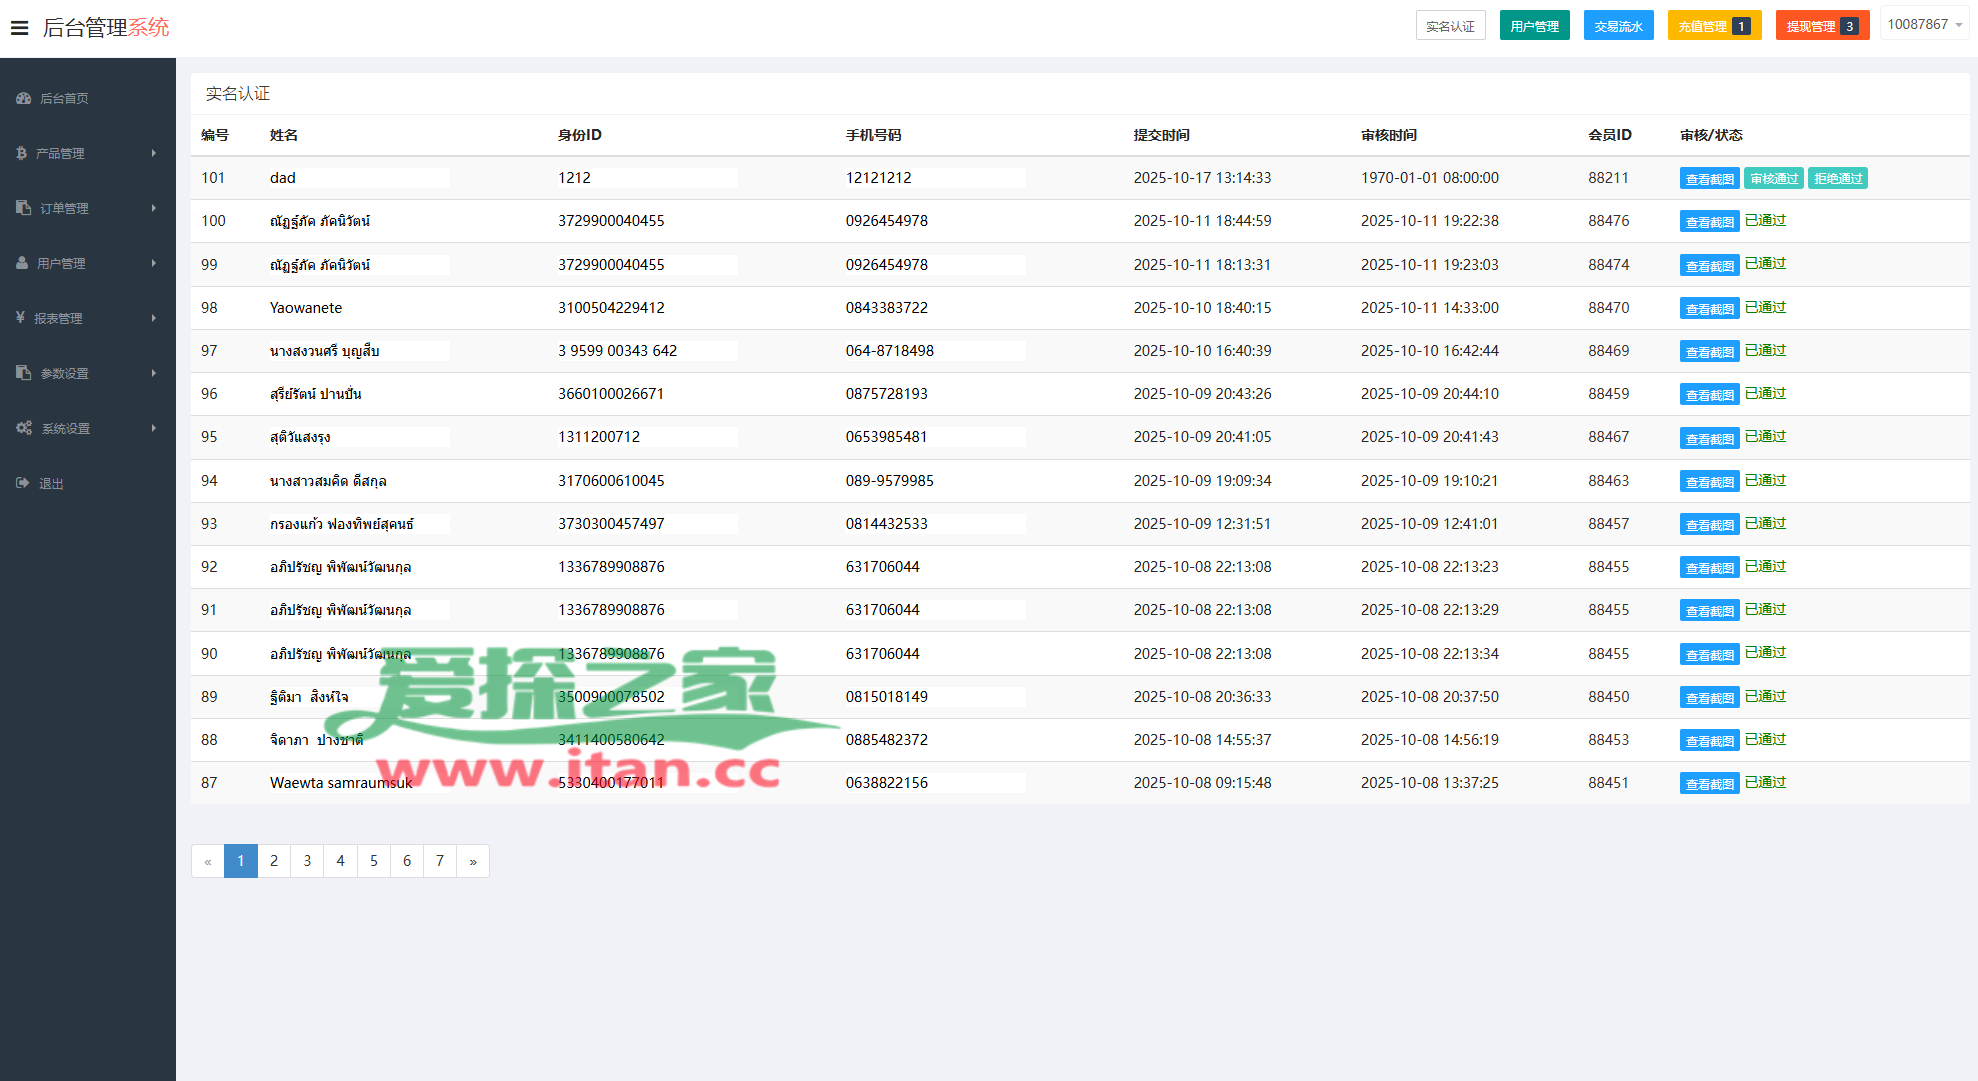Image resolution: width=1978 pixels, height=1081 pixels.
Task: Click the bitcoin icon for 产品管理
Action: pyautogui.click(x=22, y=153)
